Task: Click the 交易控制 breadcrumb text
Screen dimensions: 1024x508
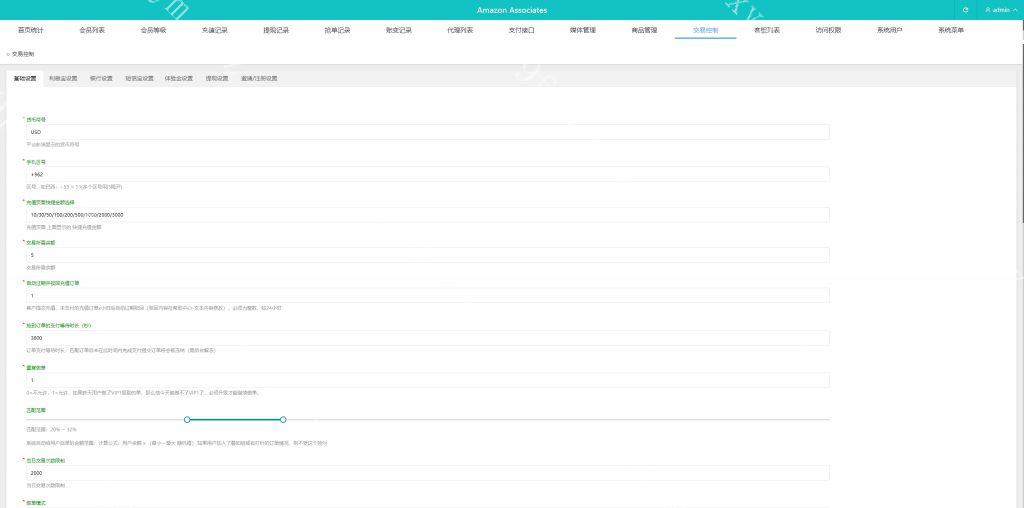Action: point(23,54)
